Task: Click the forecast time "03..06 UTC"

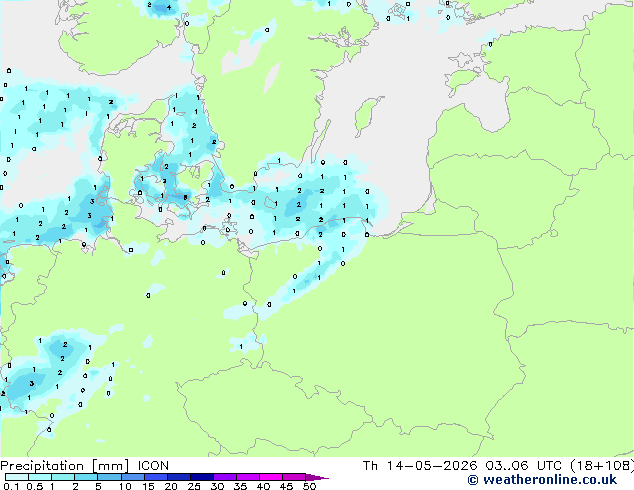Action: coord(523,466)
